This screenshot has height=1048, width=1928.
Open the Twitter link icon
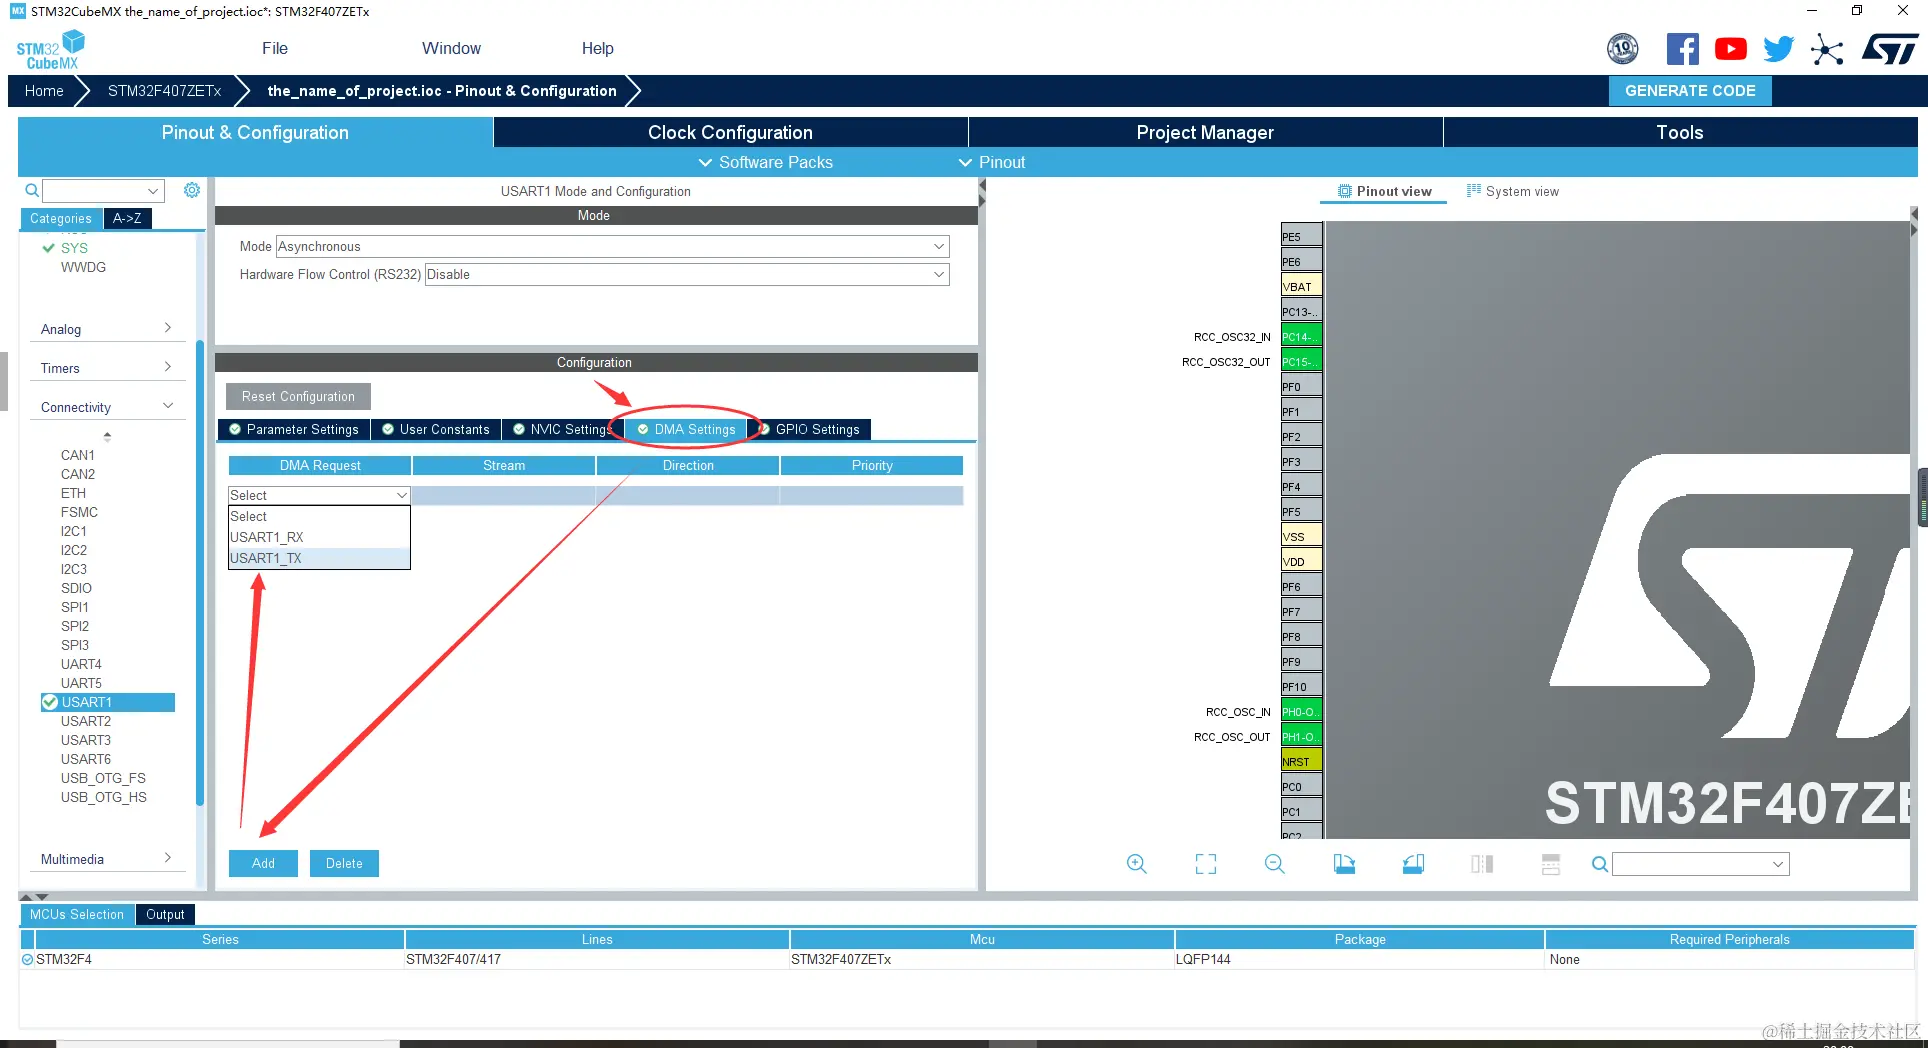coord(1778,49)
